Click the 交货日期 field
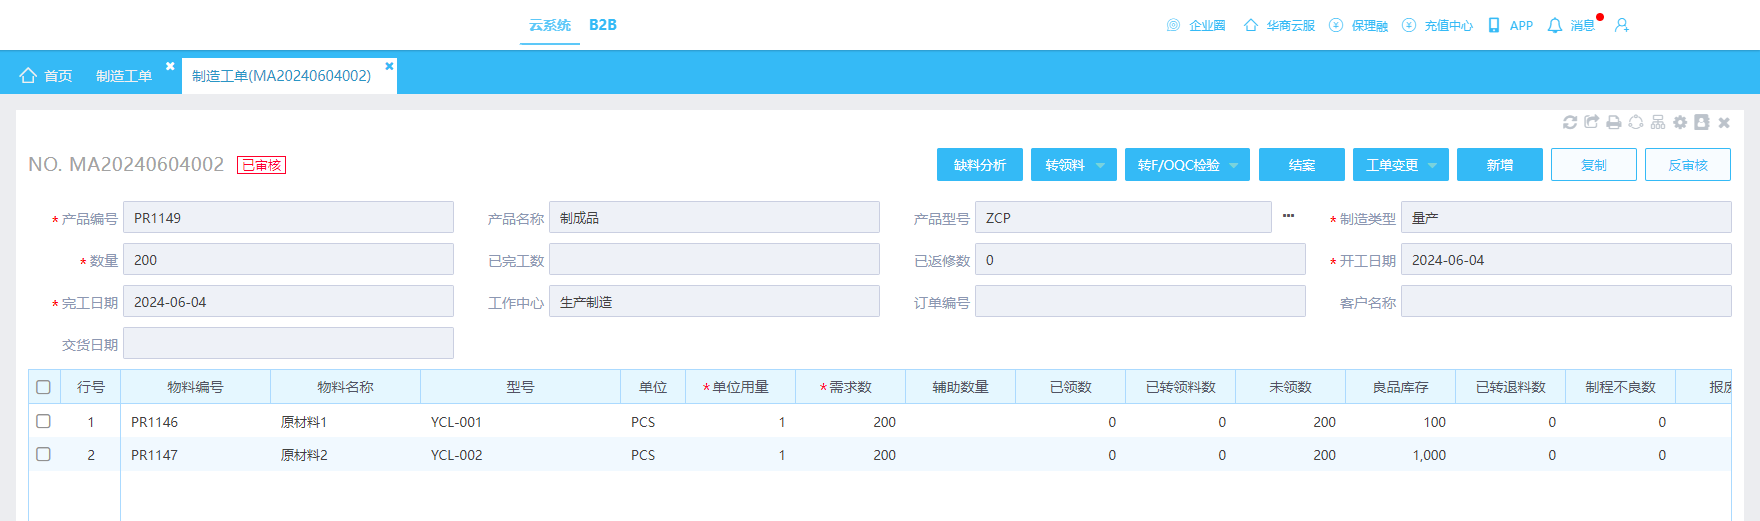Viewport: 1760px width, 521px height. point(288,344)
